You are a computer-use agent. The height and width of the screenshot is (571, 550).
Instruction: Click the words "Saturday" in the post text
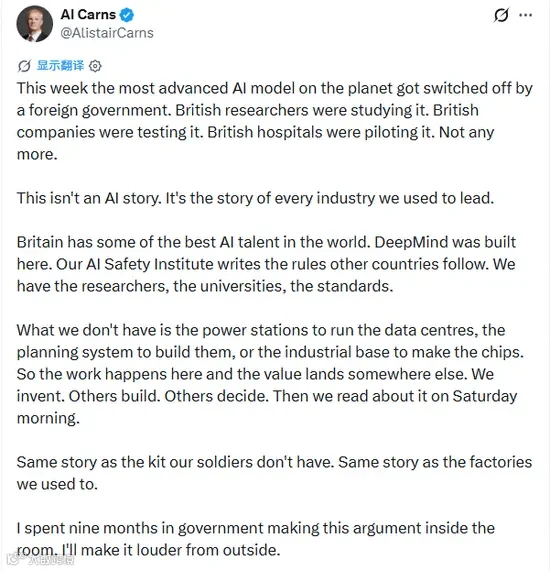pyautogui.click(x=485, y=396)
